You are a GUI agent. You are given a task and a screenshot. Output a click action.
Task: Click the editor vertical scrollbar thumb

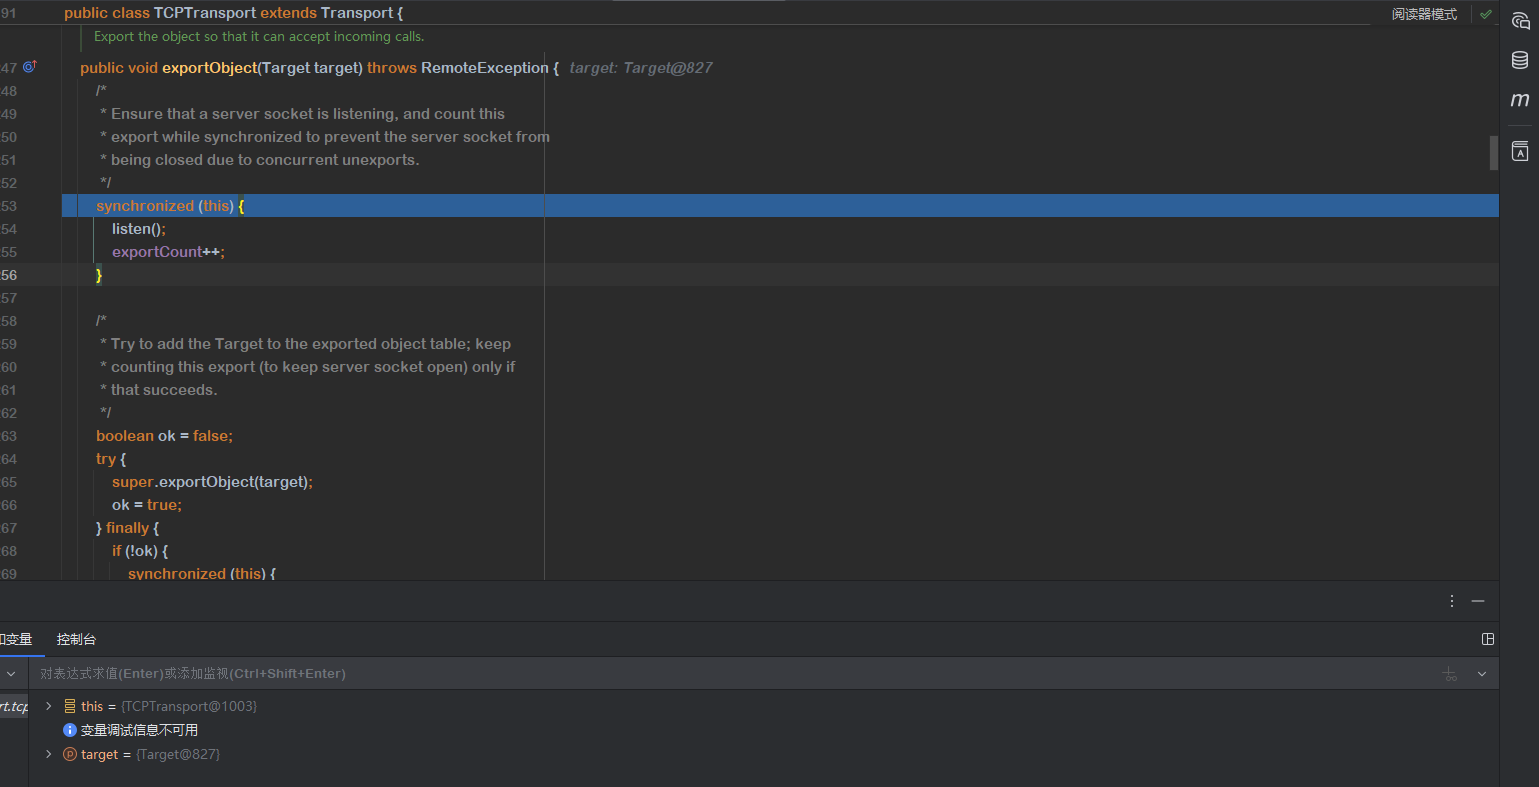point(1494,152)
